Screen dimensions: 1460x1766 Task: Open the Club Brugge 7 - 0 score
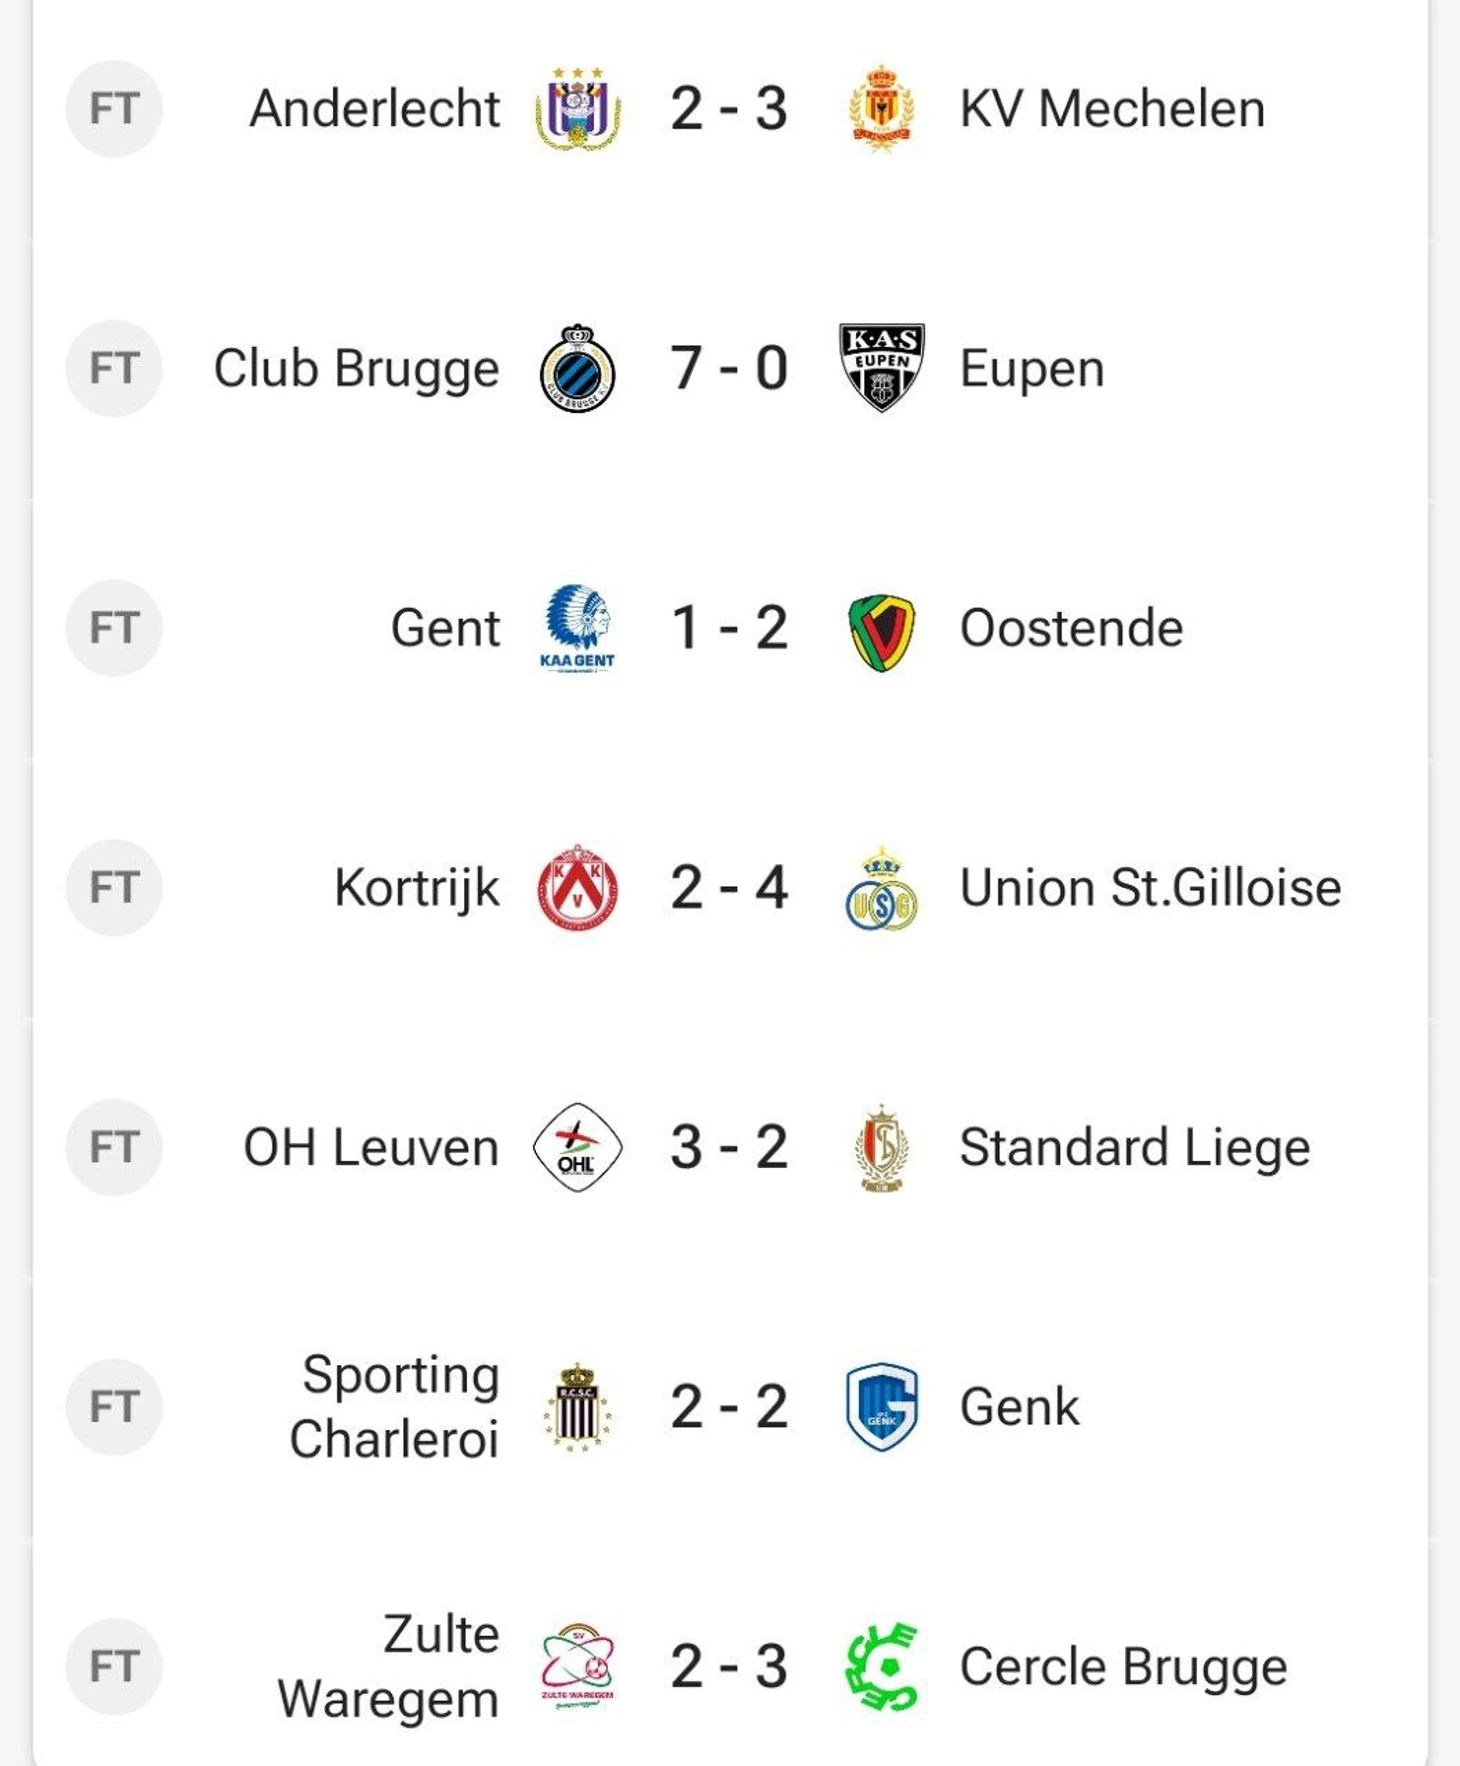click(729, 368)
